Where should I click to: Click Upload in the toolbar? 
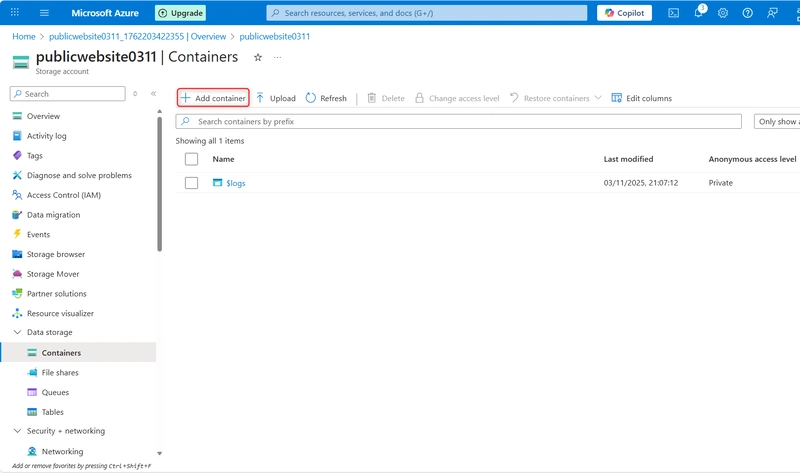275,98
